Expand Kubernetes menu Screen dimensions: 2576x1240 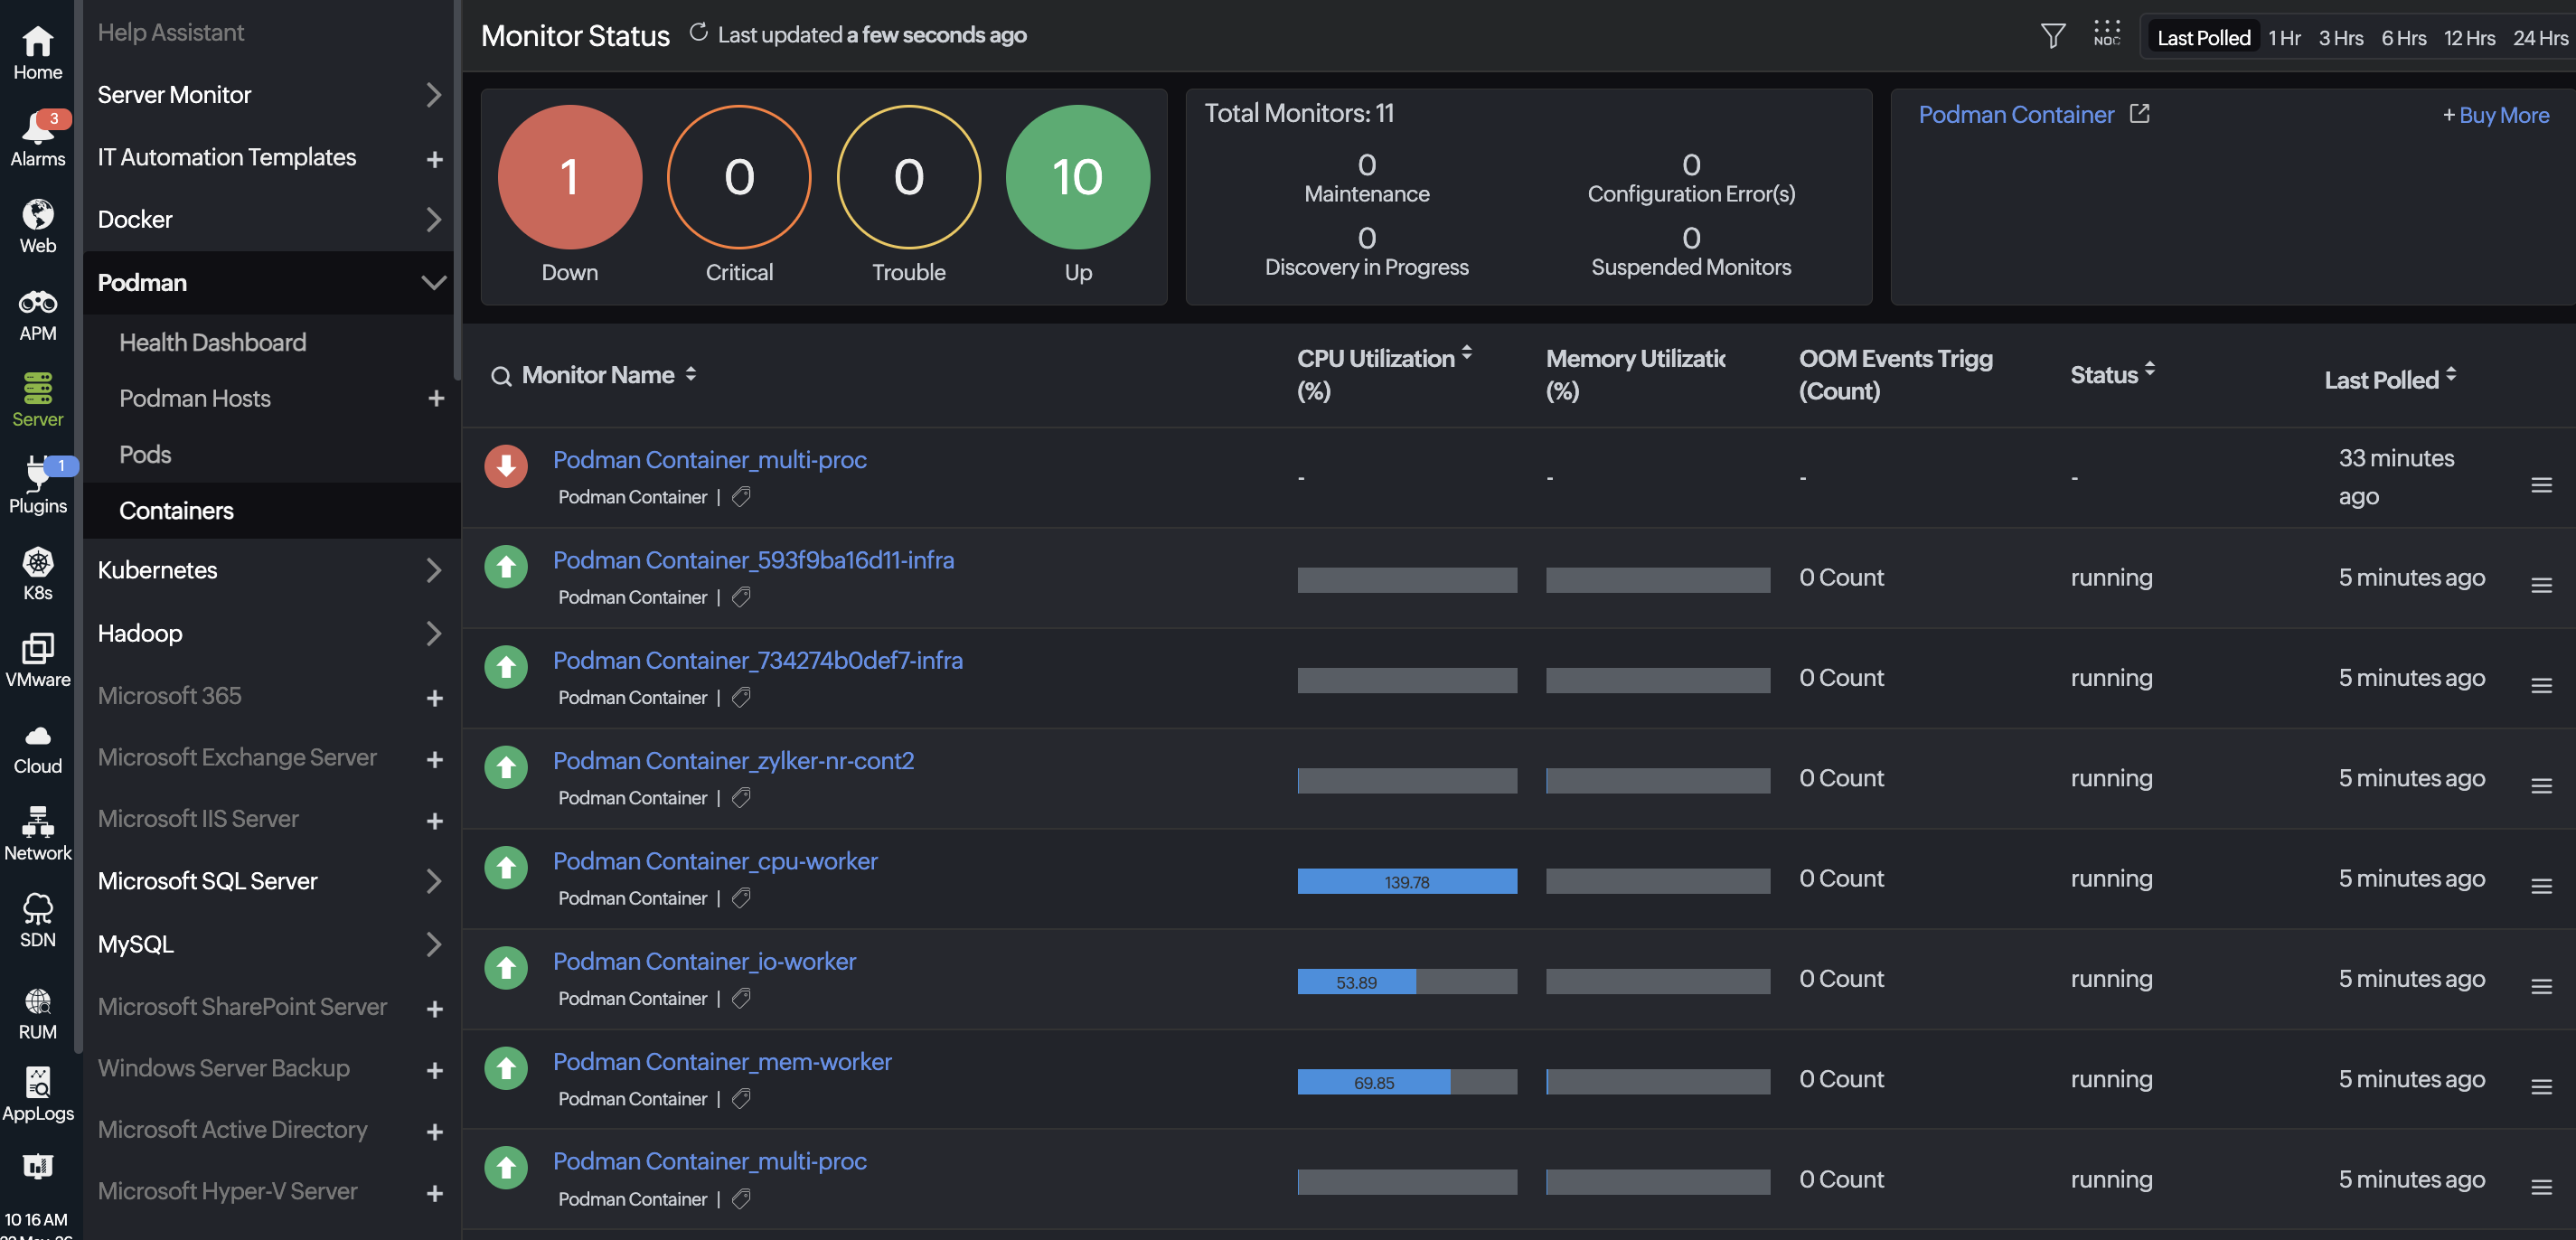[x=432, y=570]
